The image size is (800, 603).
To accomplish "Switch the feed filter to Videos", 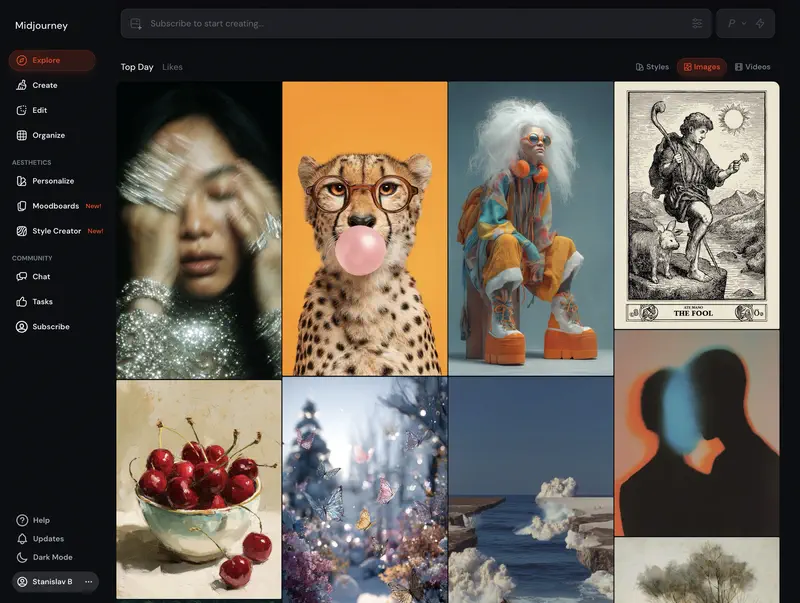I will [753, 67].
